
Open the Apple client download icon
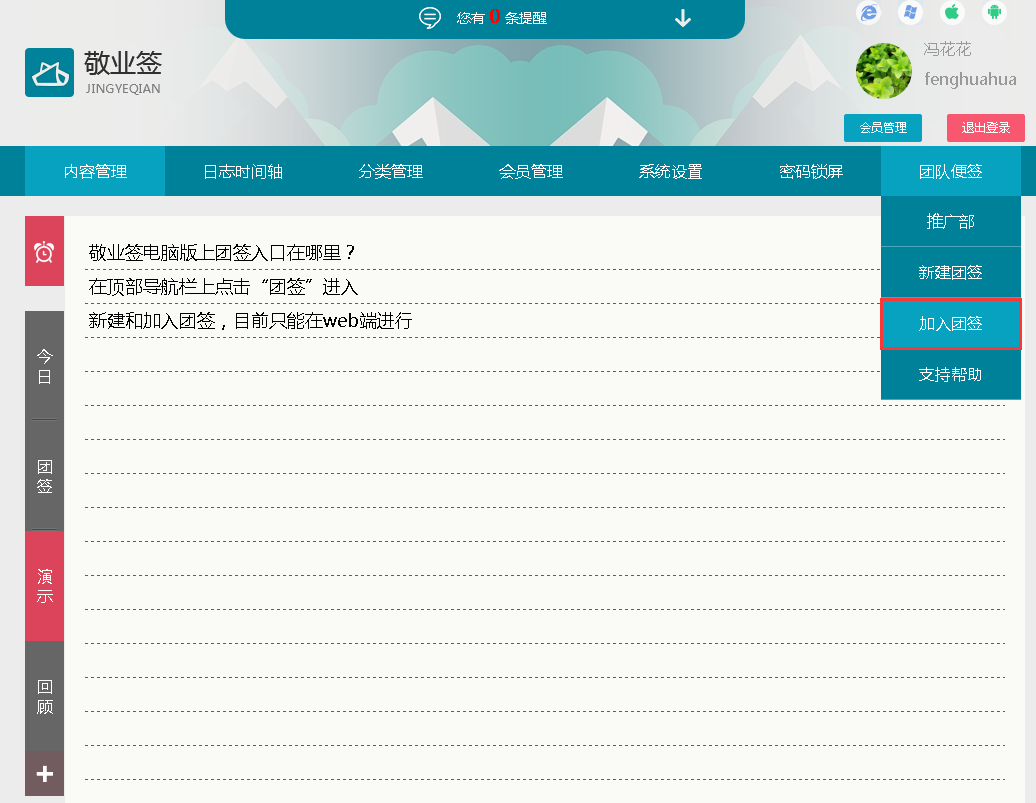(952, 12)
